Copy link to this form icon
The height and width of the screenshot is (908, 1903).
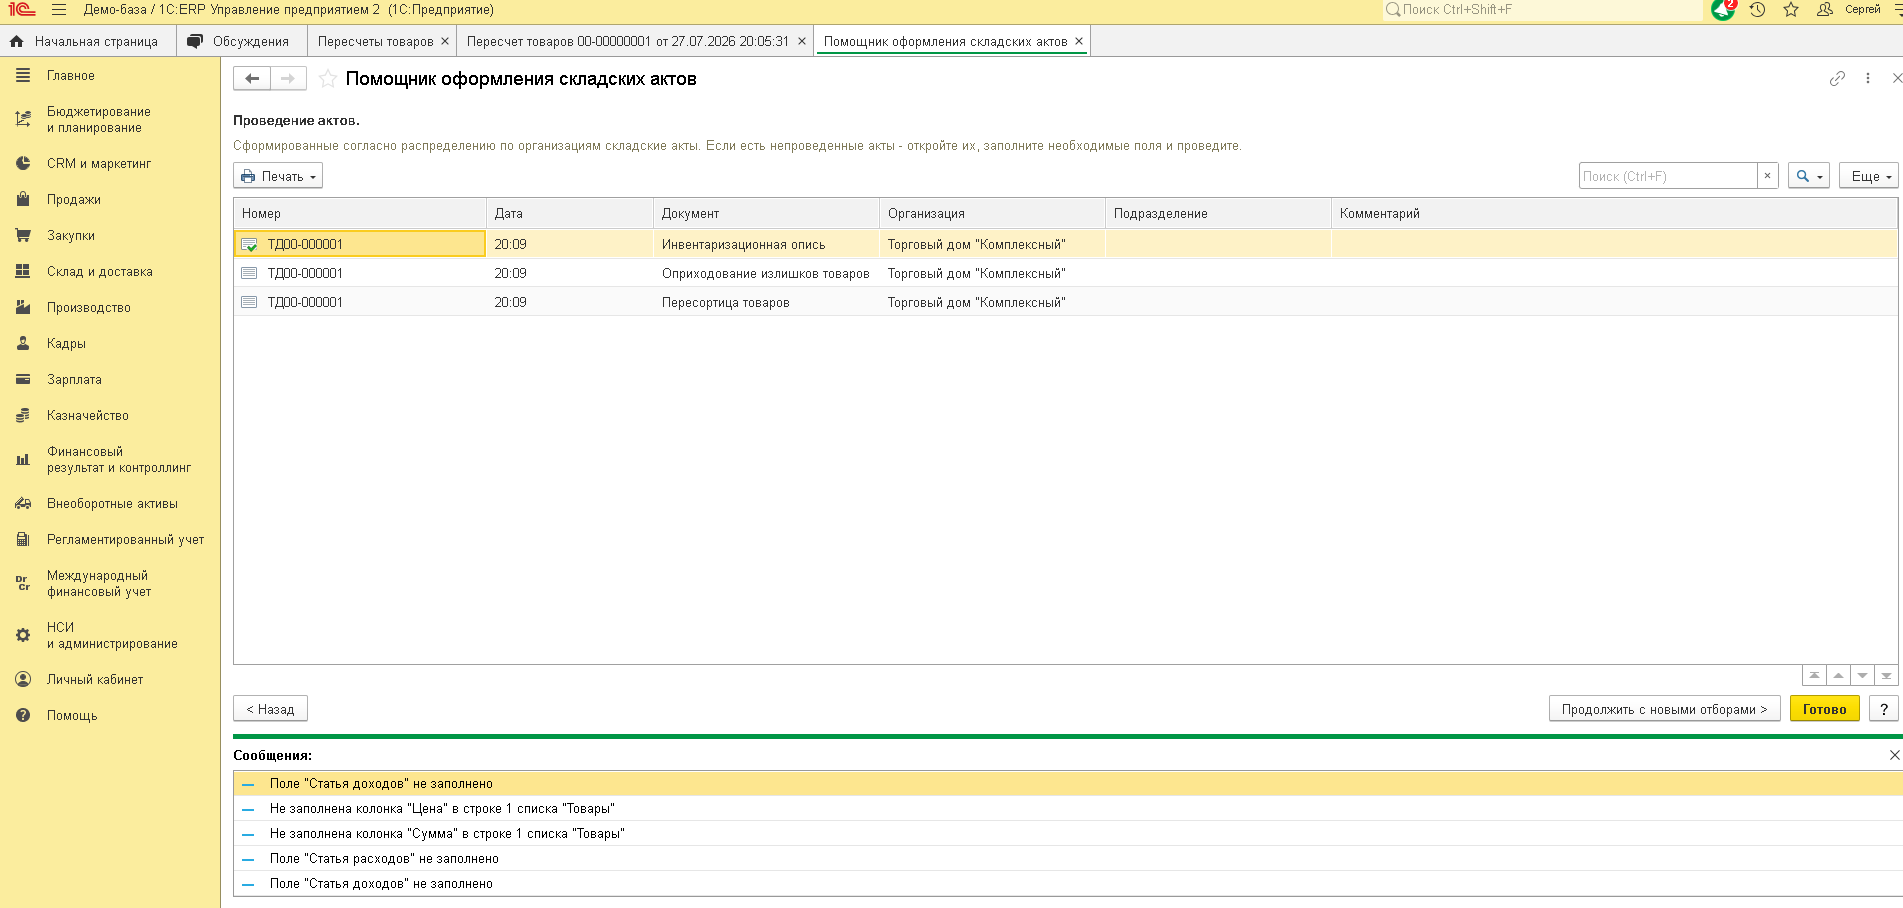point(1837,78)
